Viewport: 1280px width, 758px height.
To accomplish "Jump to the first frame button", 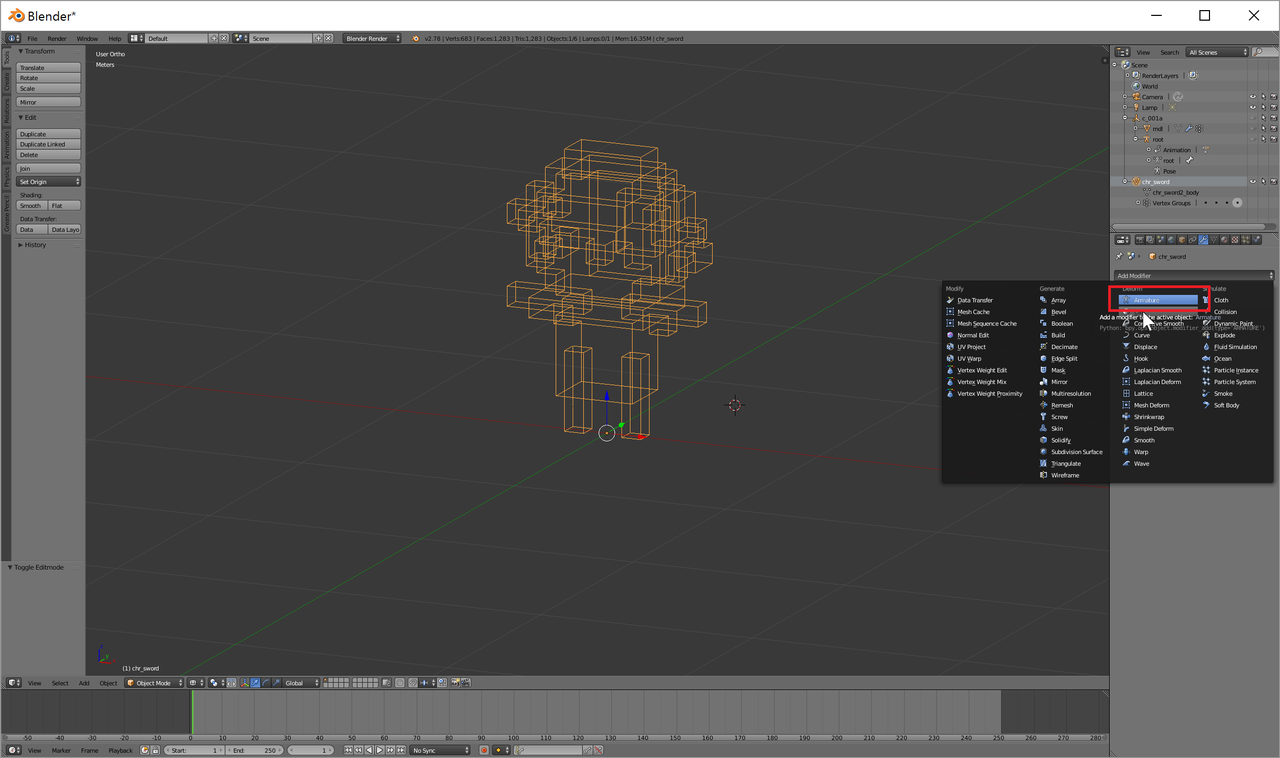I will click(x=348, y=750).
